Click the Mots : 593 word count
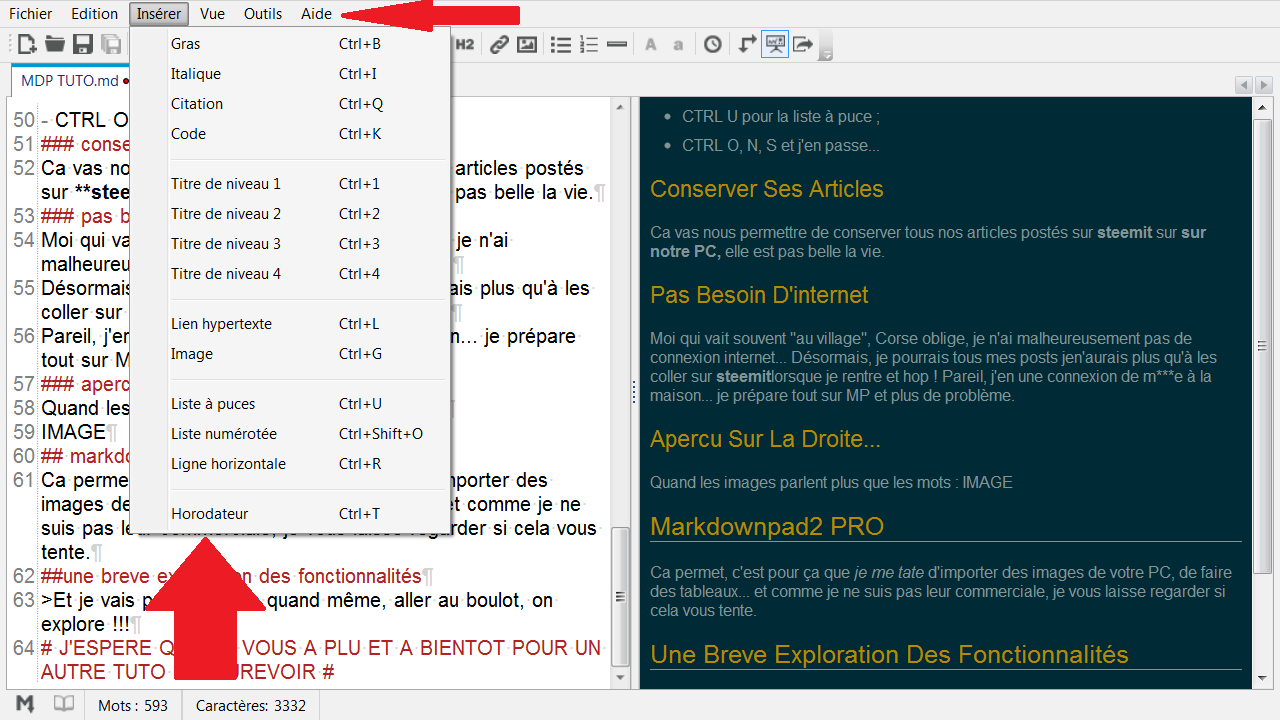 [133, 705]
